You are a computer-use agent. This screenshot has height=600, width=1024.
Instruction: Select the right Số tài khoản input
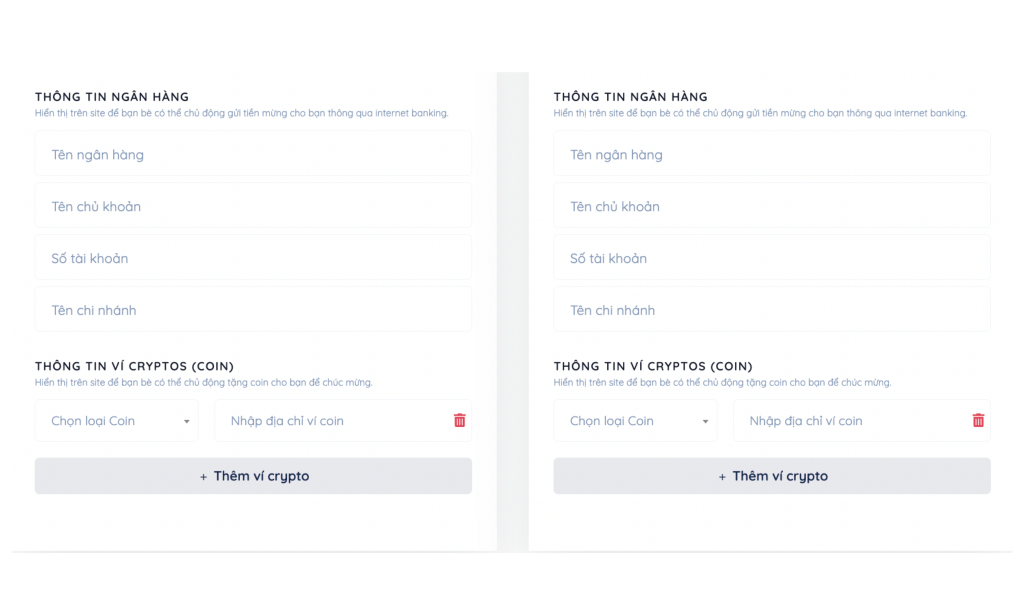coord(771,258)
